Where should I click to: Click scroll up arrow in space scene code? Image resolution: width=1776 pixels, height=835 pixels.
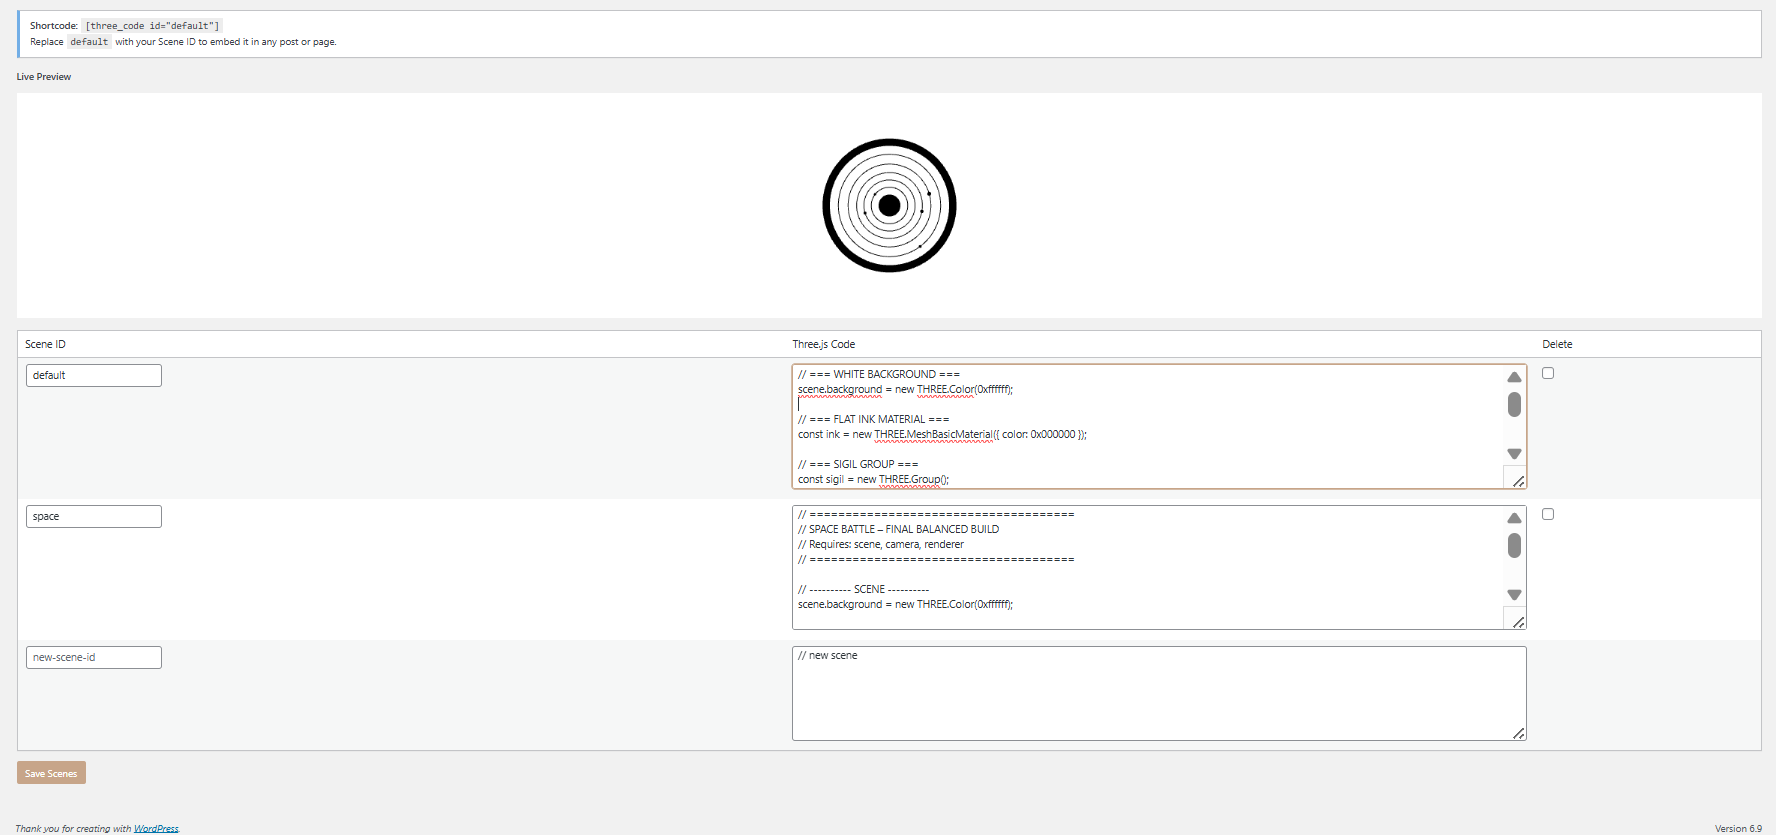[x=1514, y=518]
